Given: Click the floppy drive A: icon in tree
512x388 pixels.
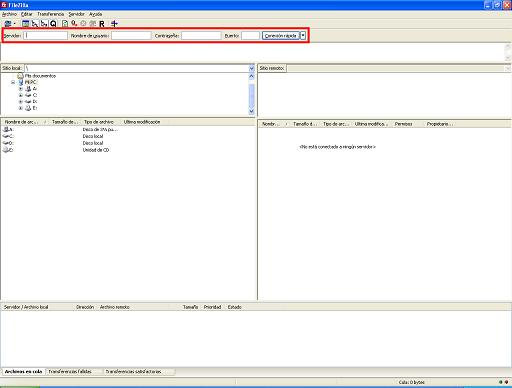Looking at the screenshot, I should click(x=28, y=89).
